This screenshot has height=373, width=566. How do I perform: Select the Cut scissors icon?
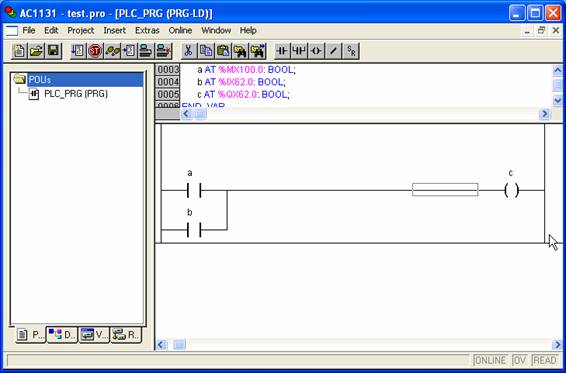click(188, 51)
